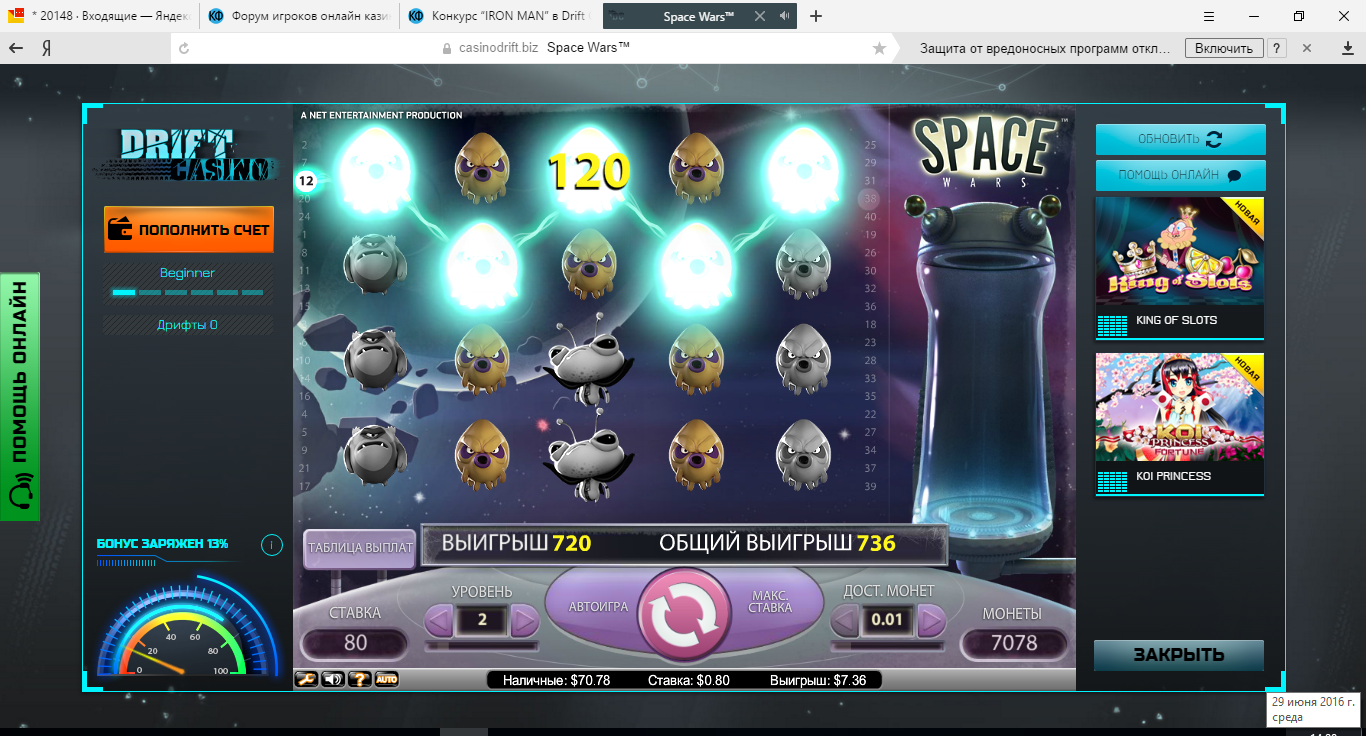Close the Space Wars browser tab

click(762, 16)
